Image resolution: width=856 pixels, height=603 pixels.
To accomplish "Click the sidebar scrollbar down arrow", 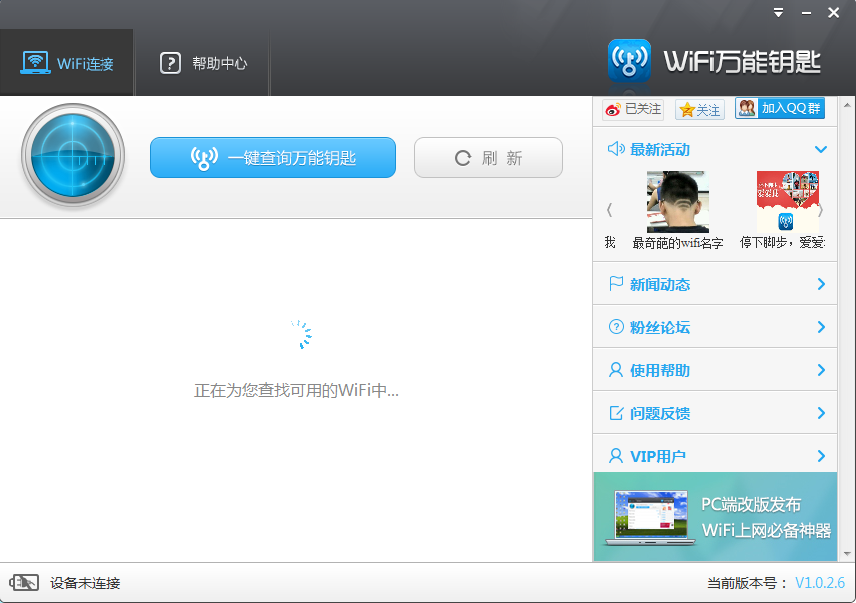I will [x=847, y=554].
